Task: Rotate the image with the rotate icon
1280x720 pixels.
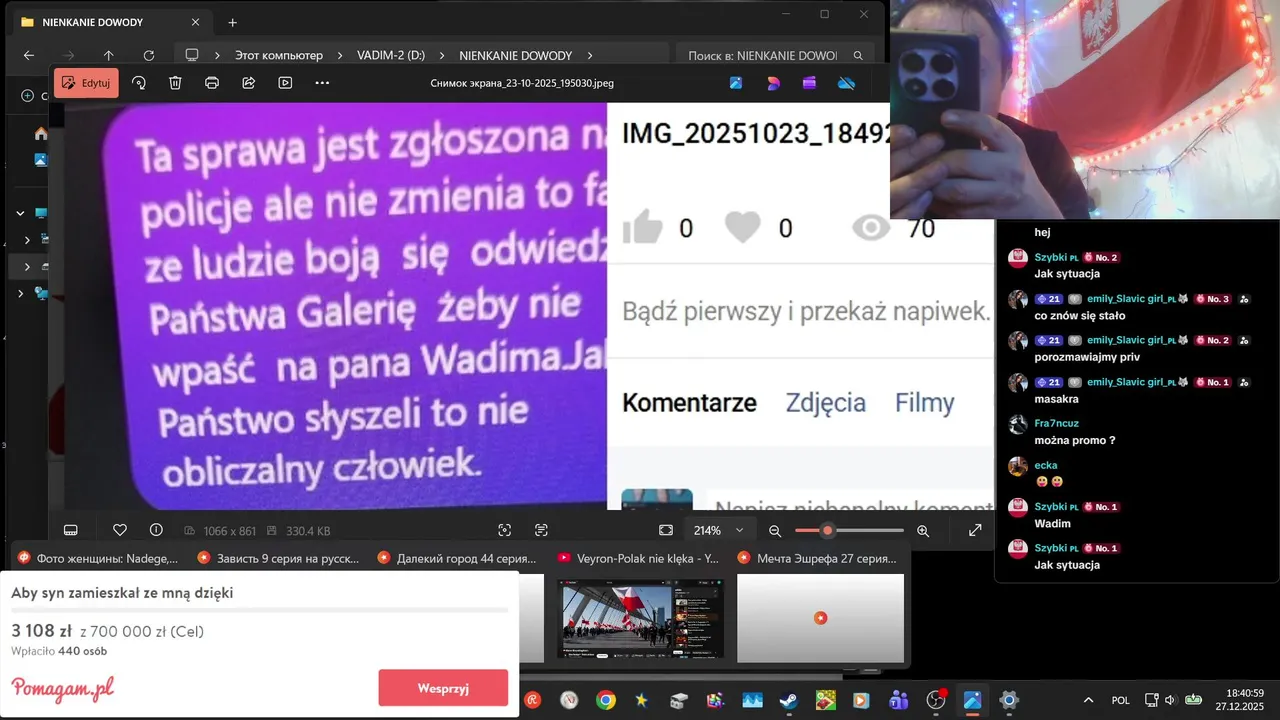Action: (x=139, y=83)
